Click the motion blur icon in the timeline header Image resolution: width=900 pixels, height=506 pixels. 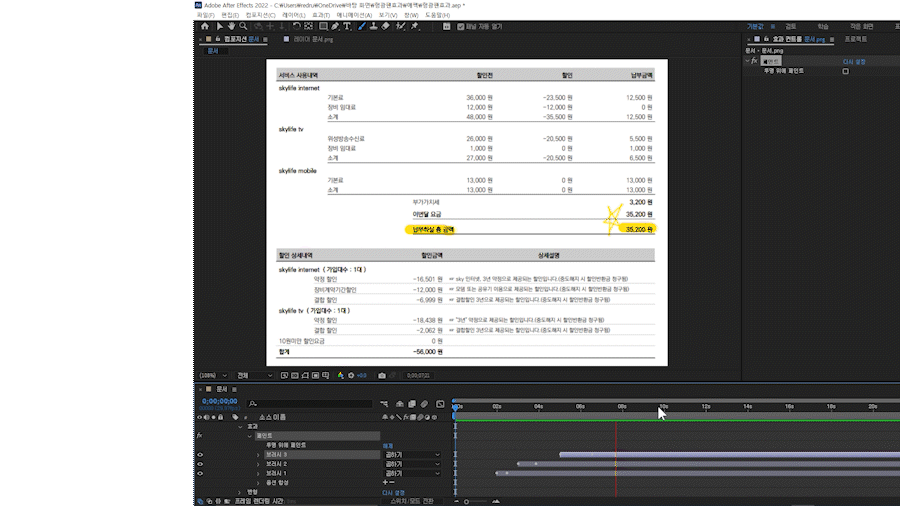point(424,404)
